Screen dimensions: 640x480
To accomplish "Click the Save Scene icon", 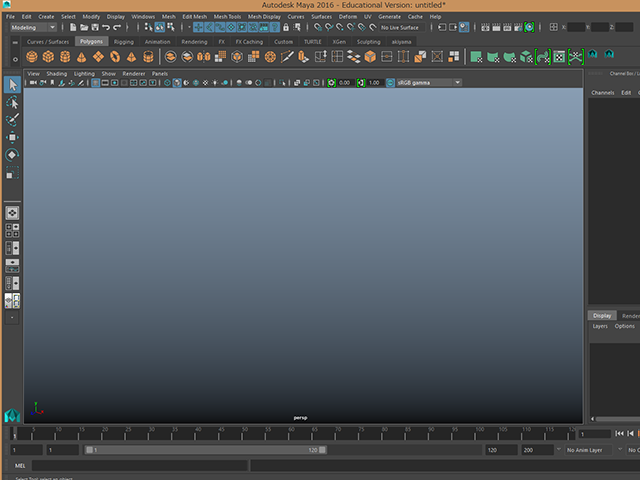I will tap(95, 27).
